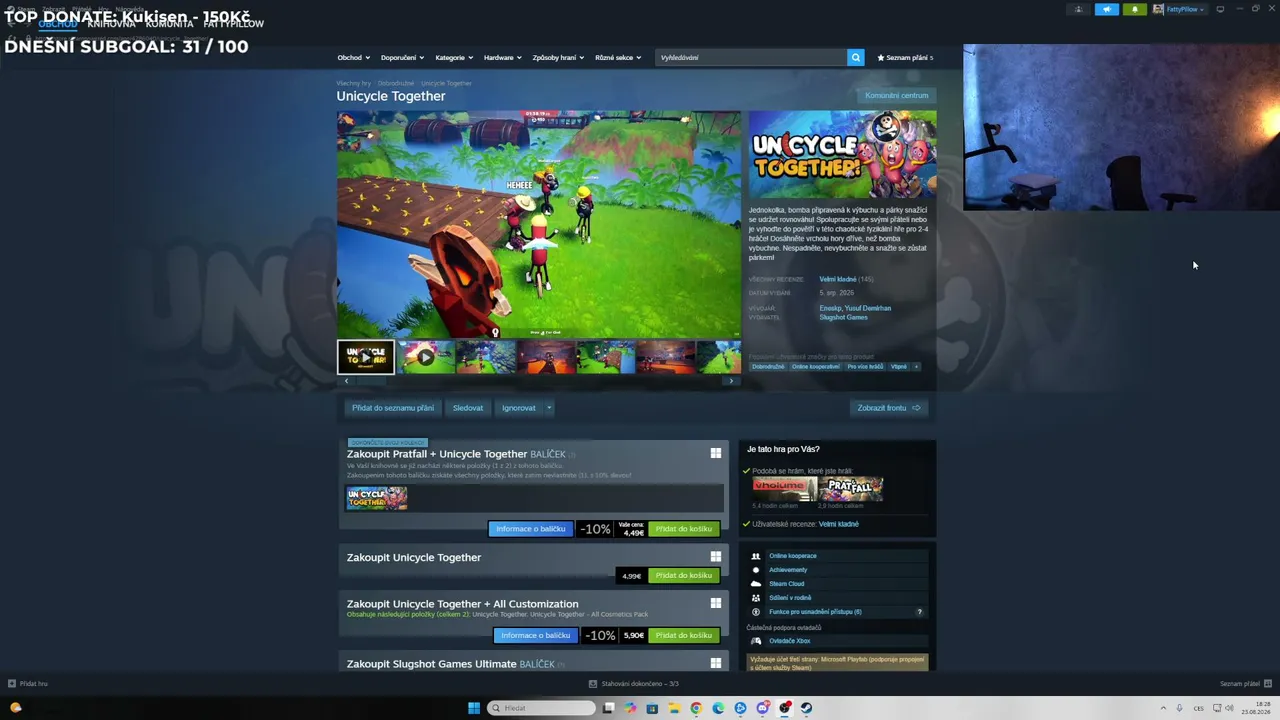Add All Customization 5,90€ to cart
The width and height of the screenshot is (1280, 720).
(684, 635)
